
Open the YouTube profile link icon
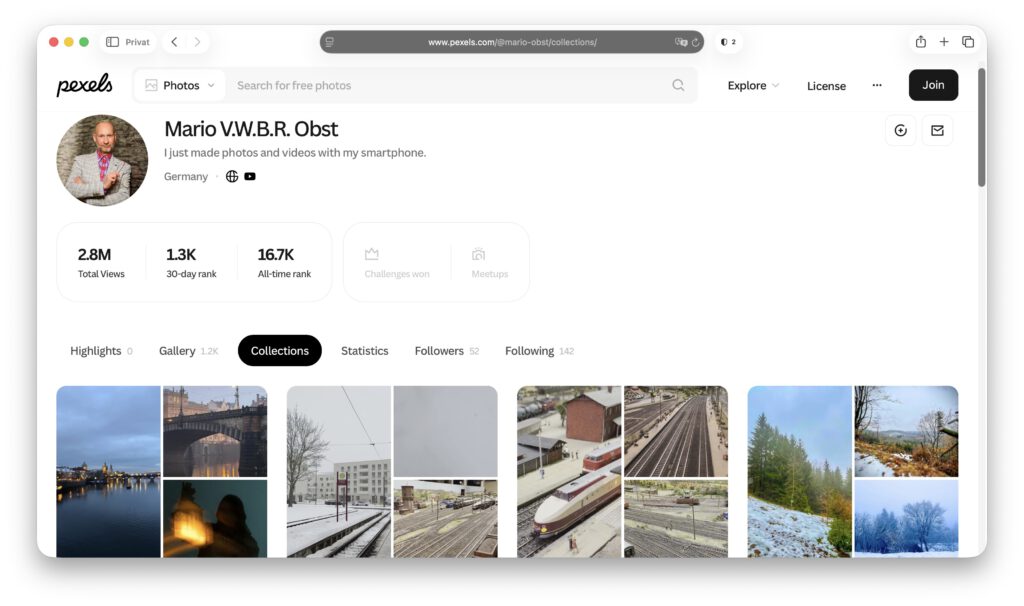pyautogui.click(x=250, y=176)
